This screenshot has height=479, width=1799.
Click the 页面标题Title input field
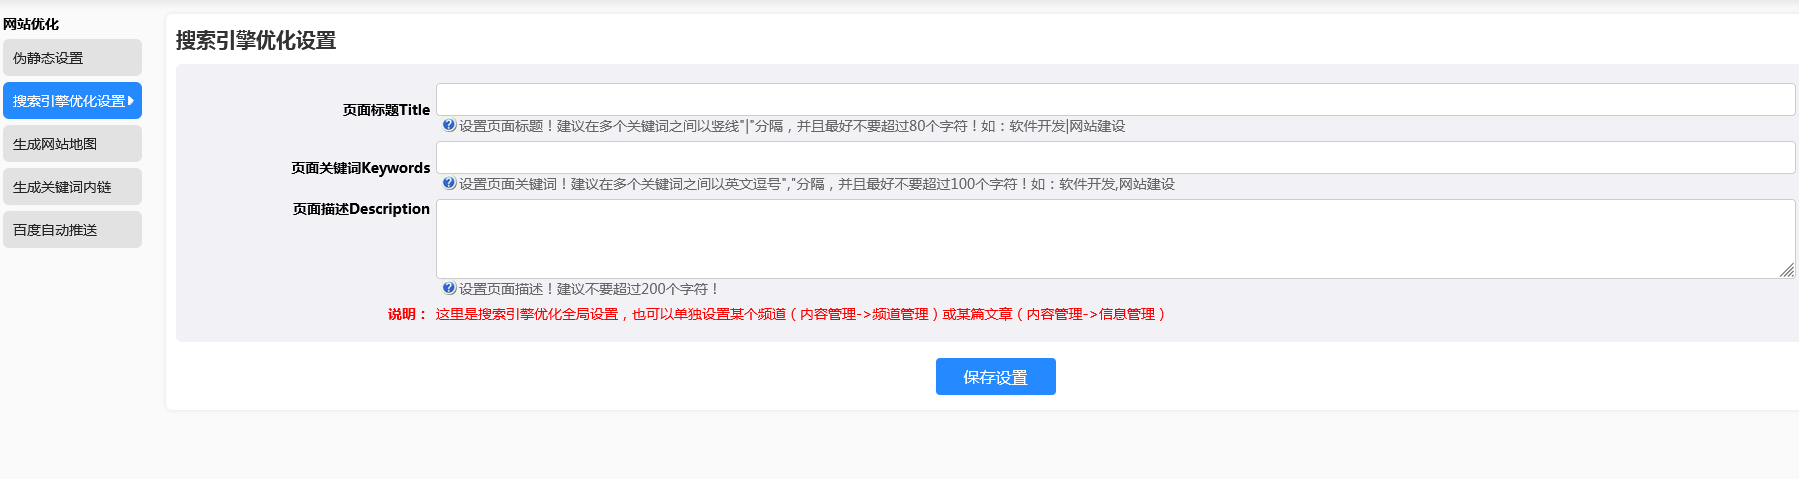(x=1115, y=100)
